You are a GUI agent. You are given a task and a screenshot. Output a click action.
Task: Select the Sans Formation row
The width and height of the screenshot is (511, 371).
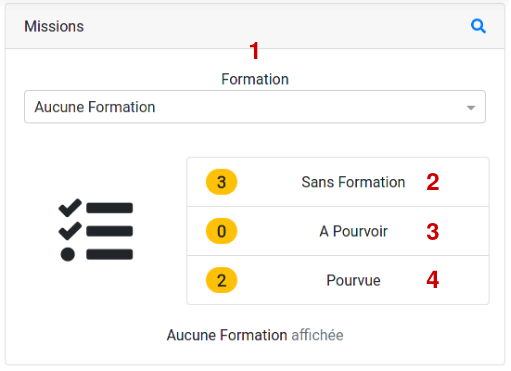click(x=338, y=182)
